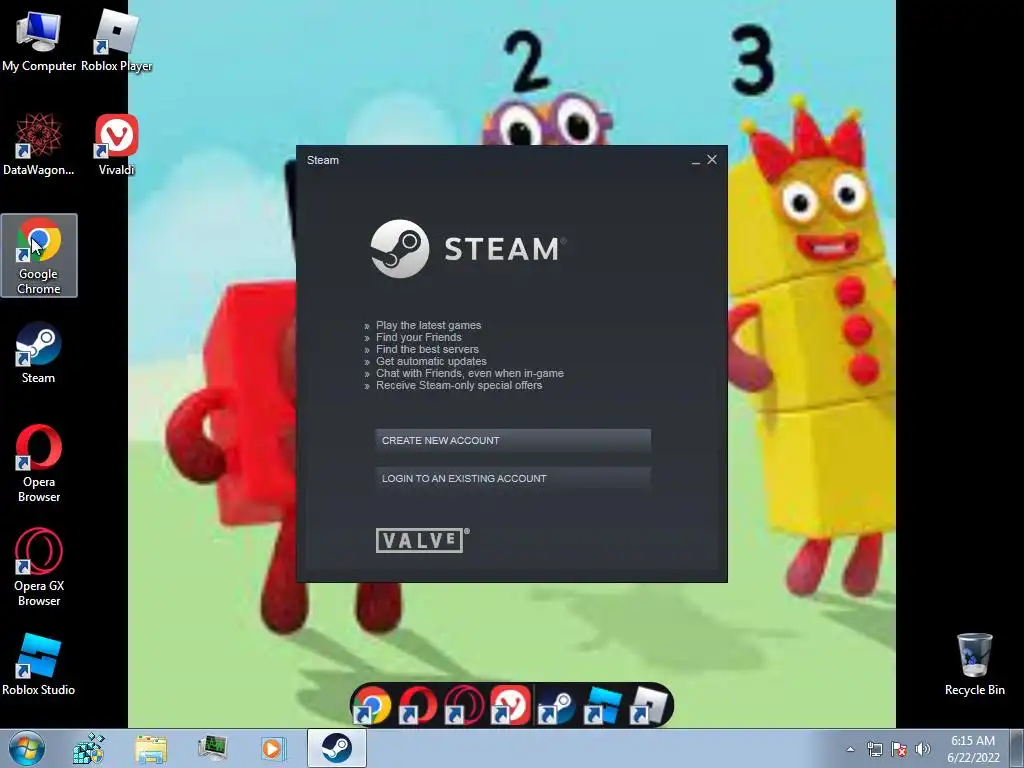The image size is (1024, 768).
Task: Select the Opera GX Browser desktop shortcut
Action: (x=39, y=568)
